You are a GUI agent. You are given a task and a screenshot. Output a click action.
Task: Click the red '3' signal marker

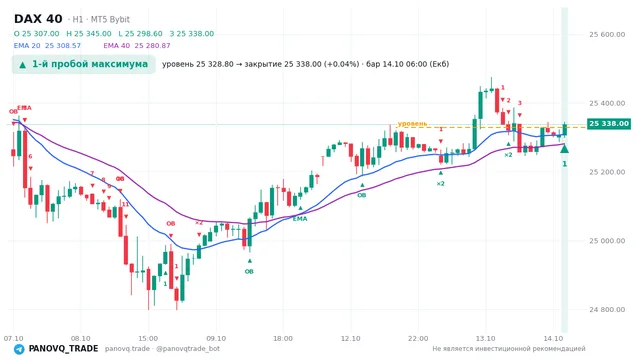pos(520,103)
